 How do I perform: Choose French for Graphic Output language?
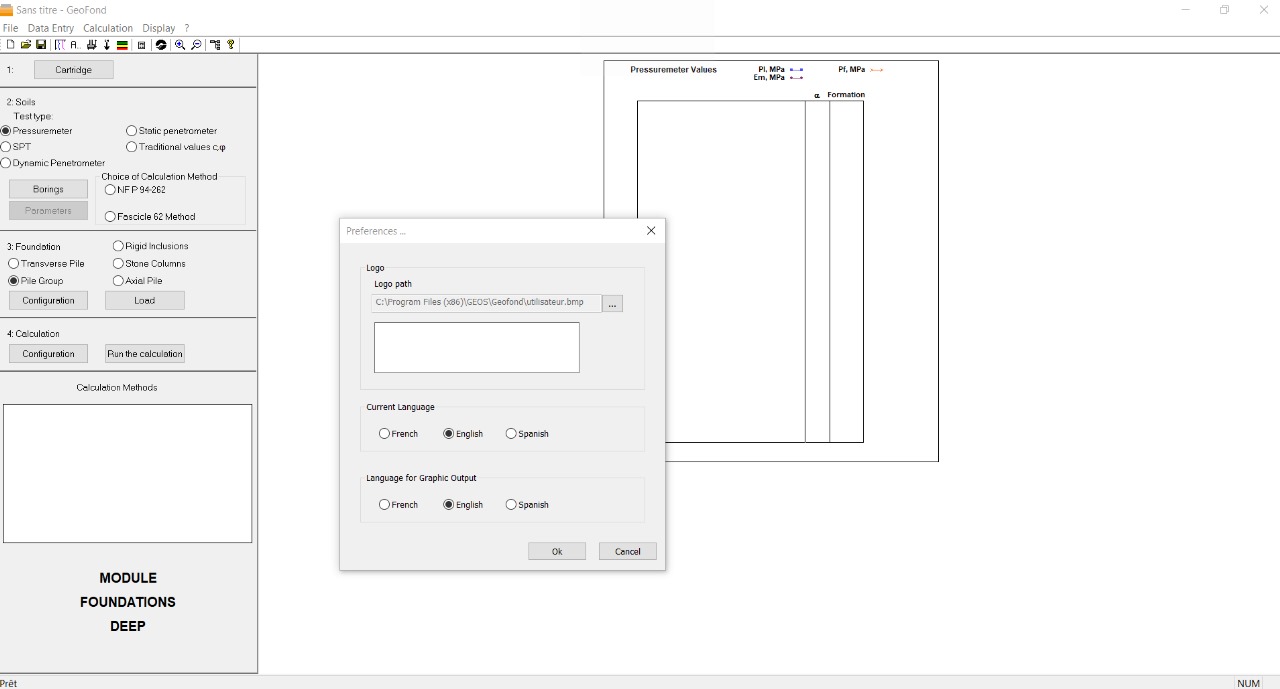click(x=398, y=505)
